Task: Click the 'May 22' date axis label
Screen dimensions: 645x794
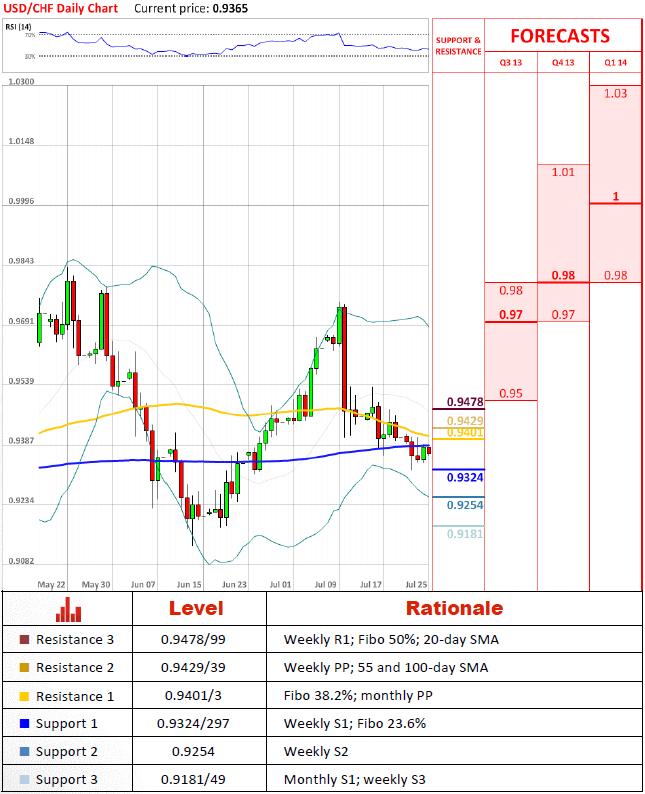Action: click(51, 584)
